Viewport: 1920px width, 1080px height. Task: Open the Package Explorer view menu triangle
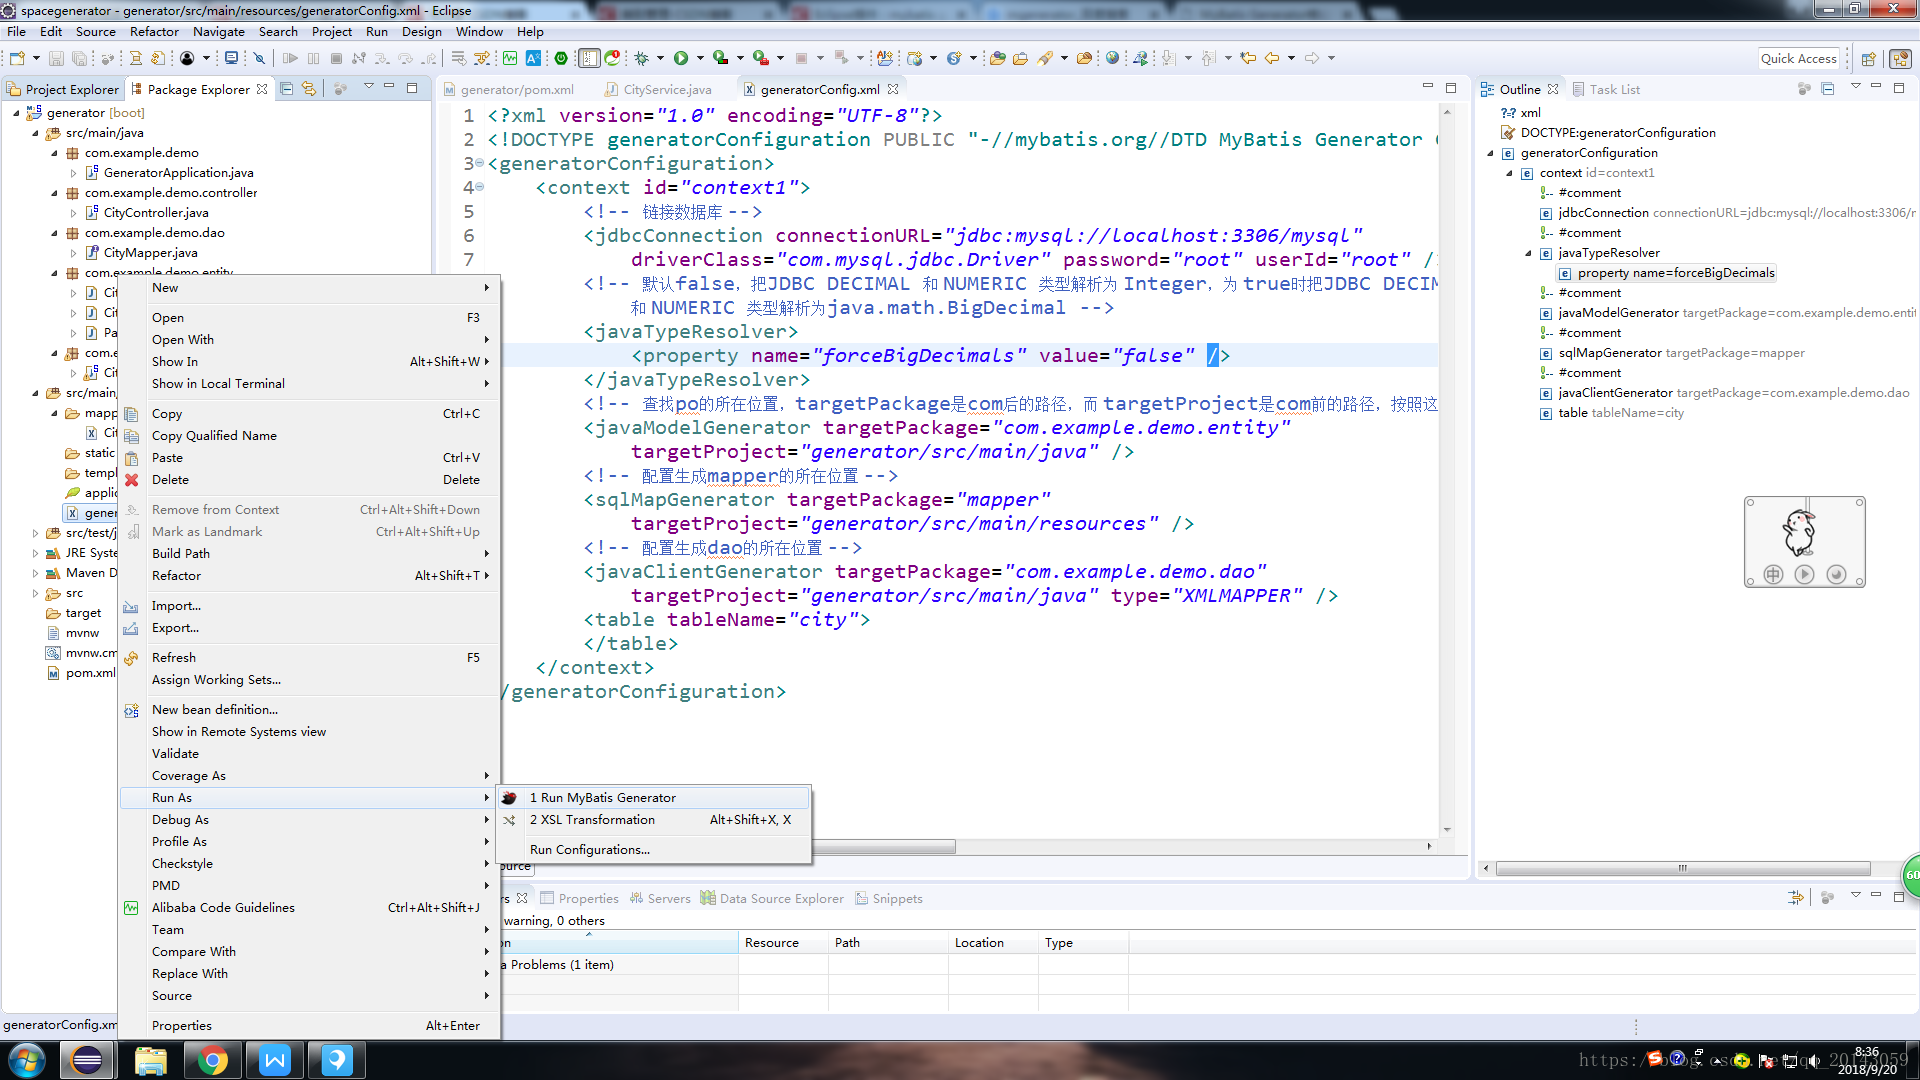[368, 87]
